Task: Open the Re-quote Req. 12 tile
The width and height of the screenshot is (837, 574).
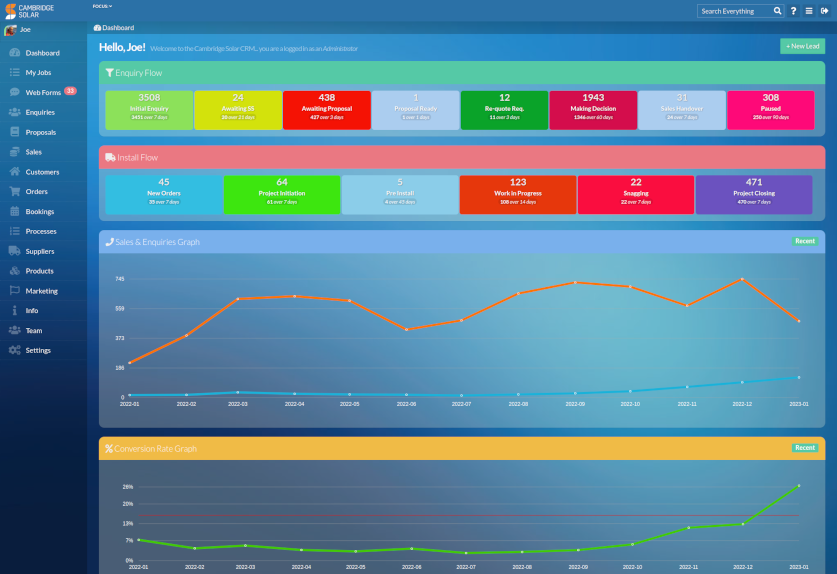Action: pos(504,110)
